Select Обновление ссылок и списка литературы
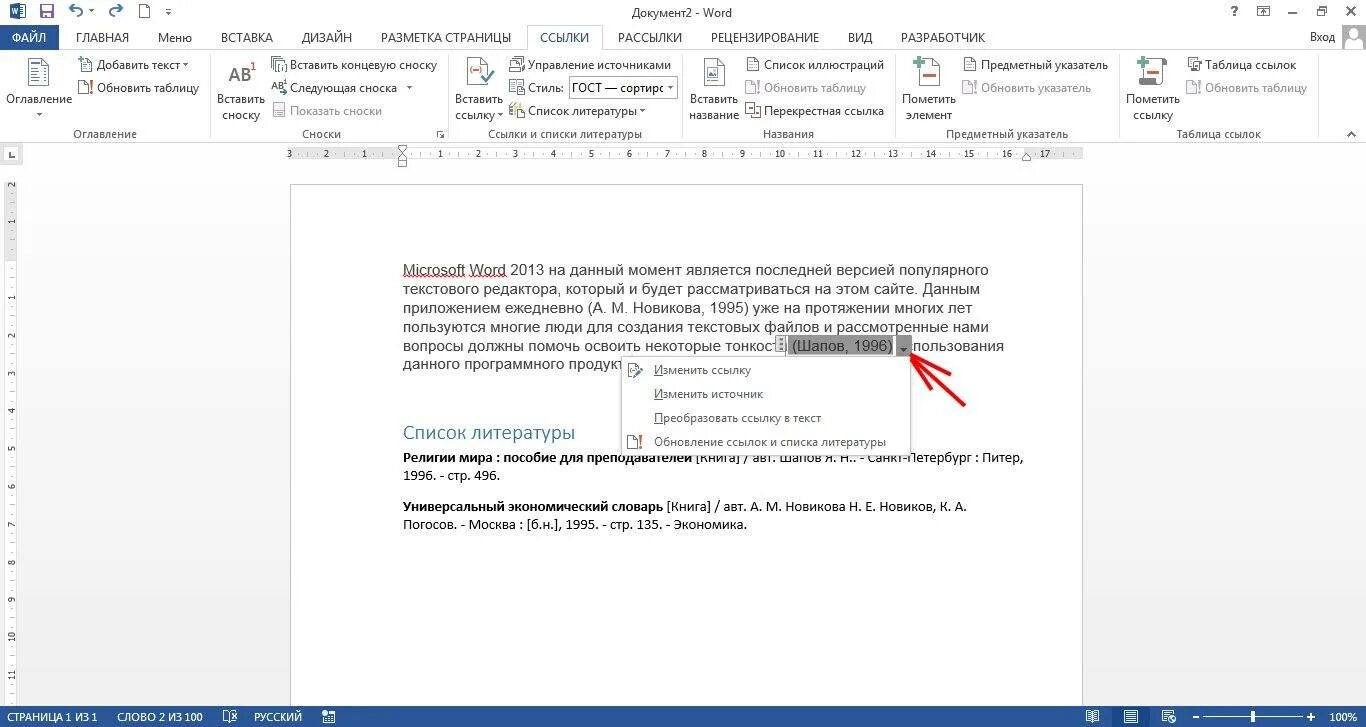The width and height of the screenshot is (1366, 727). [765, 442]
